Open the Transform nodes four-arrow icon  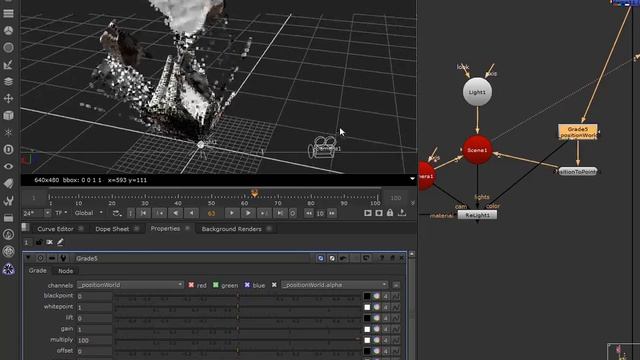(8, 98)
